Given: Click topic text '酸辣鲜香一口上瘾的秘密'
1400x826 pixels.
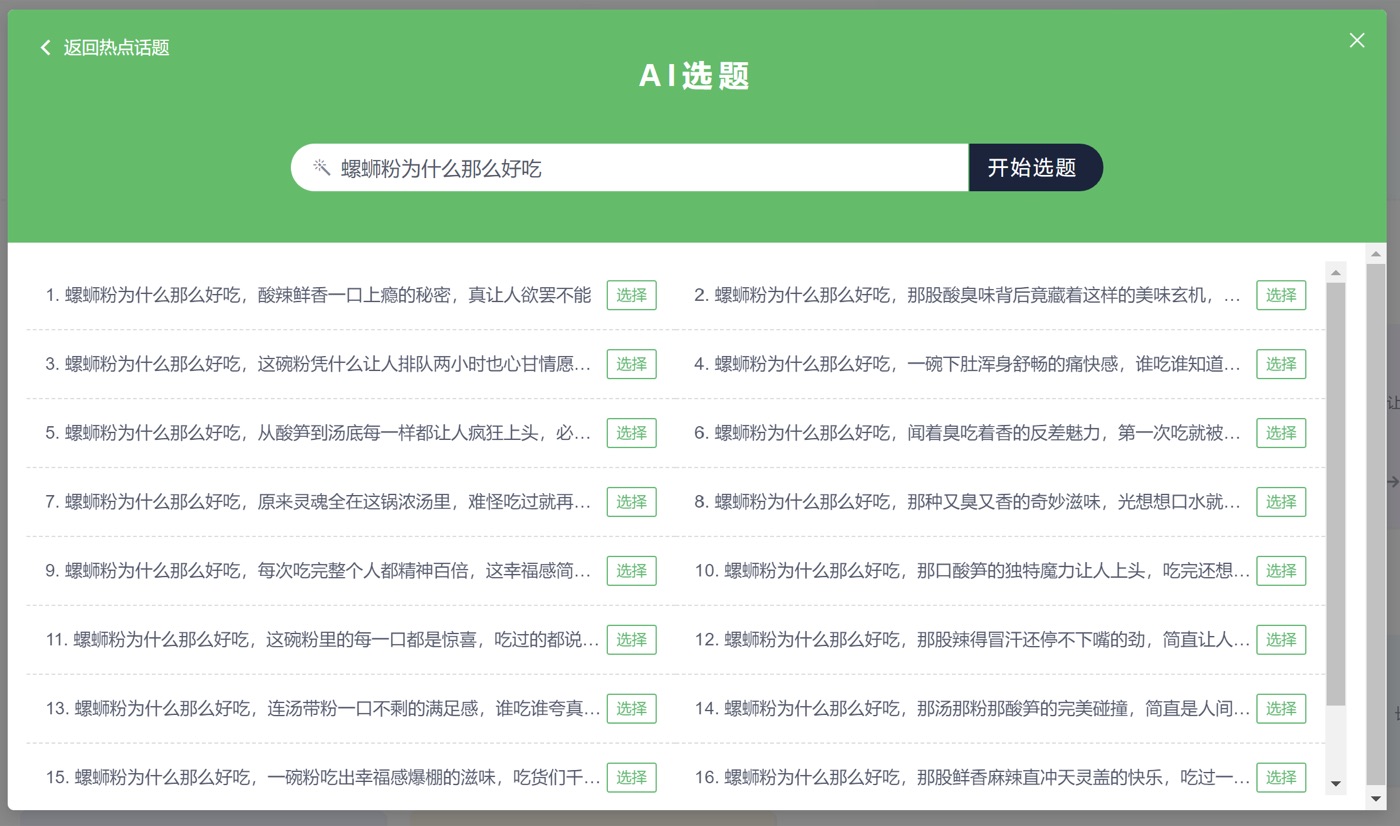Looking at the screenshot, I should pyautogui.click(x=355, y=295).
